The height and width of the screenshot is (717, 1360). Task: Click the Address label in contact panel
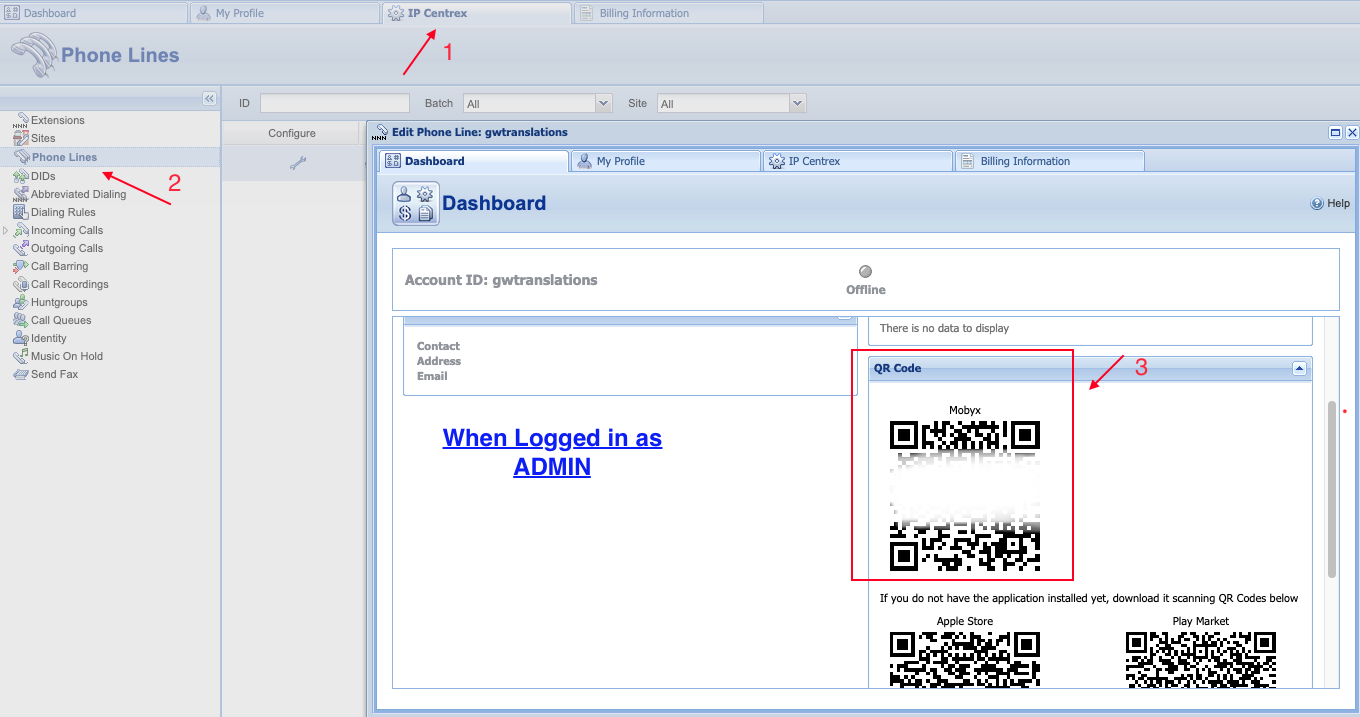pyautogui.click(x=439, y=361)
